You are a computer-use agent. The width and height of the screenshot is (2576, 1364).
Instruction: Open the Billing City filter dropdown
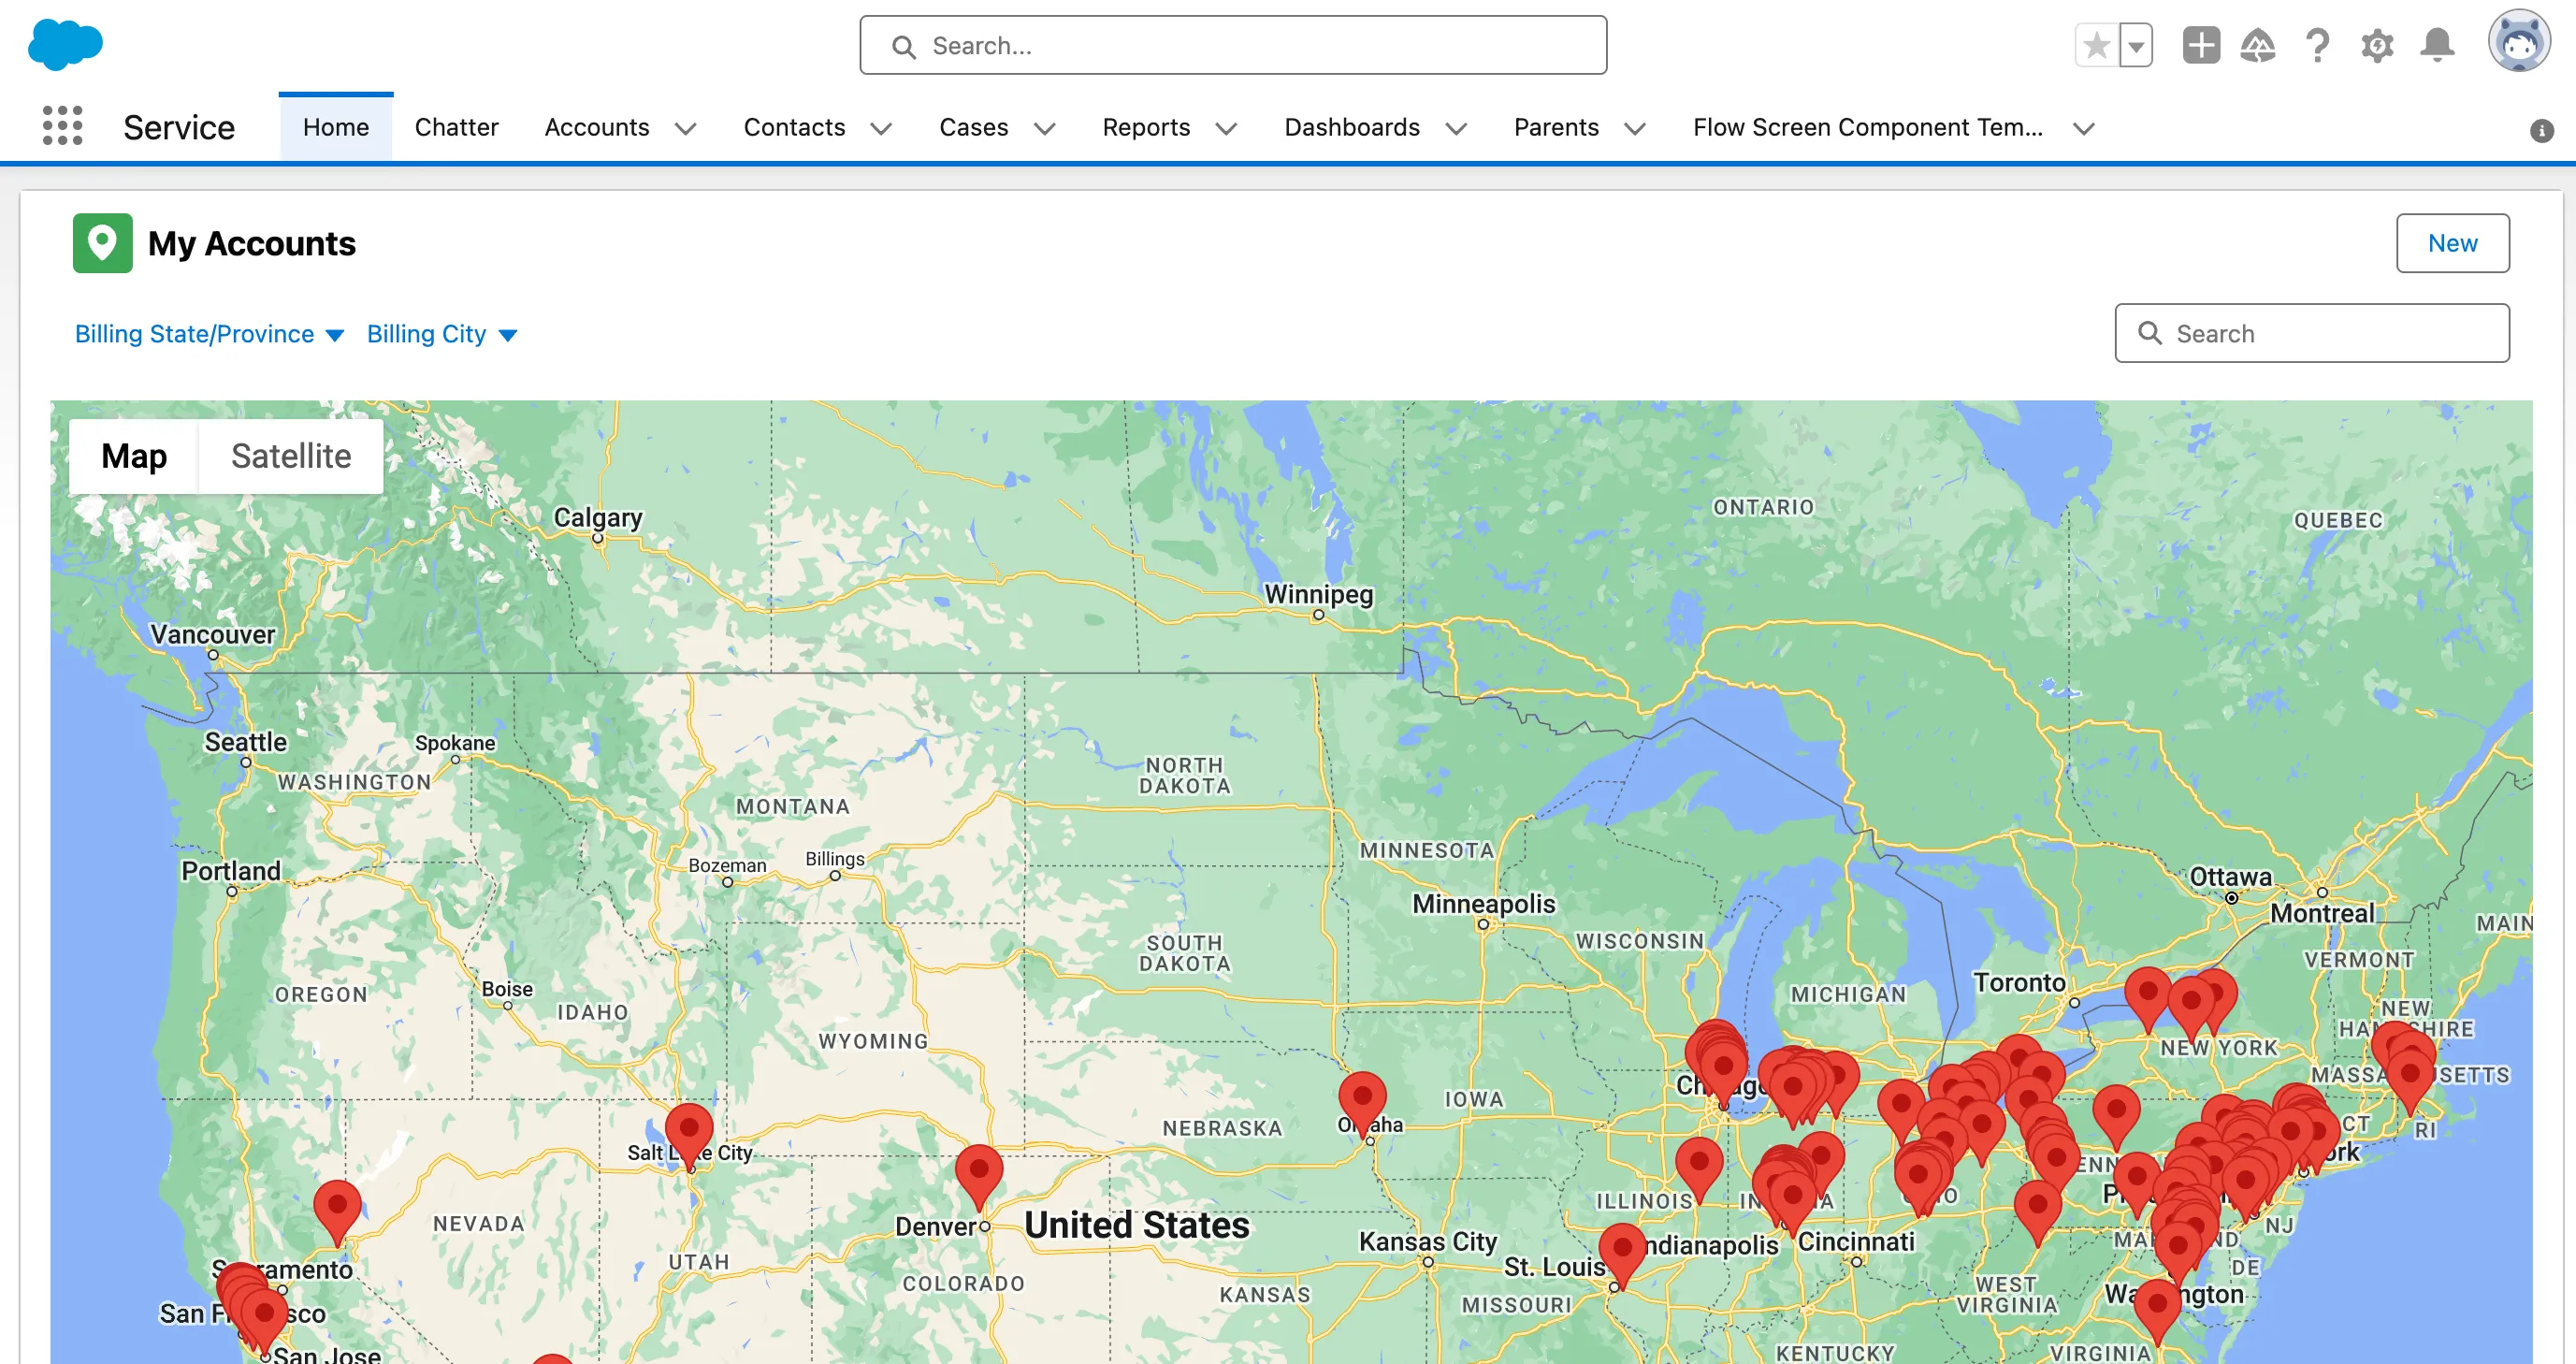click(x=441, y=334)
